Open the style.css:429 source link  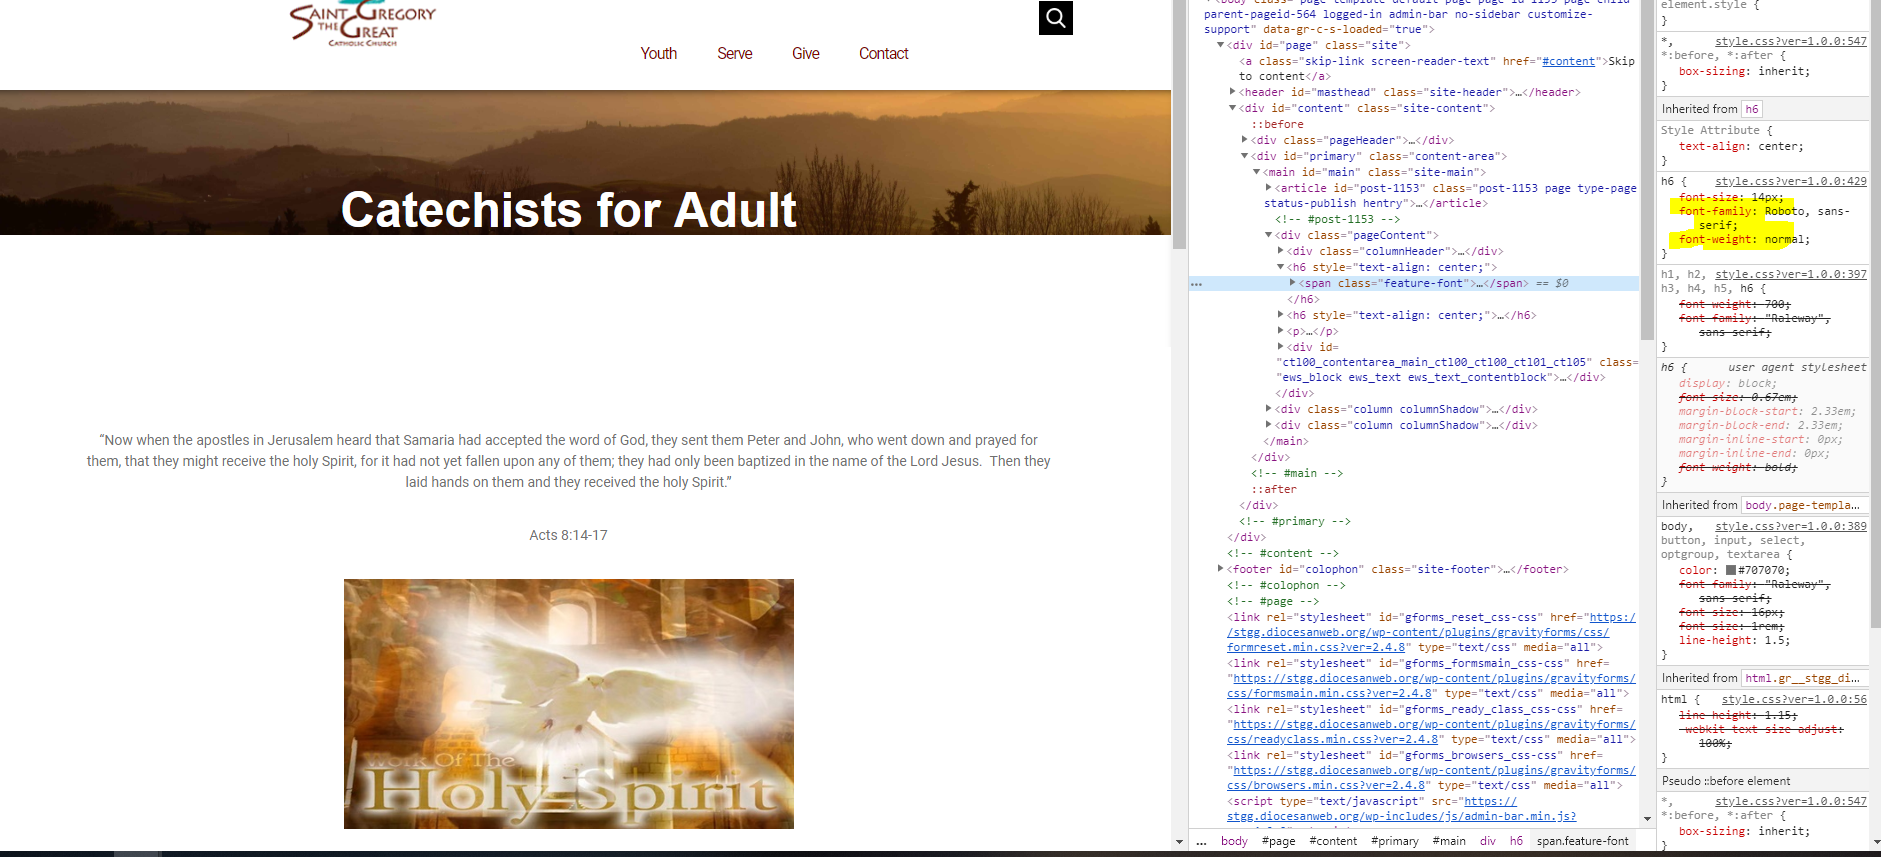point(1790,181)
